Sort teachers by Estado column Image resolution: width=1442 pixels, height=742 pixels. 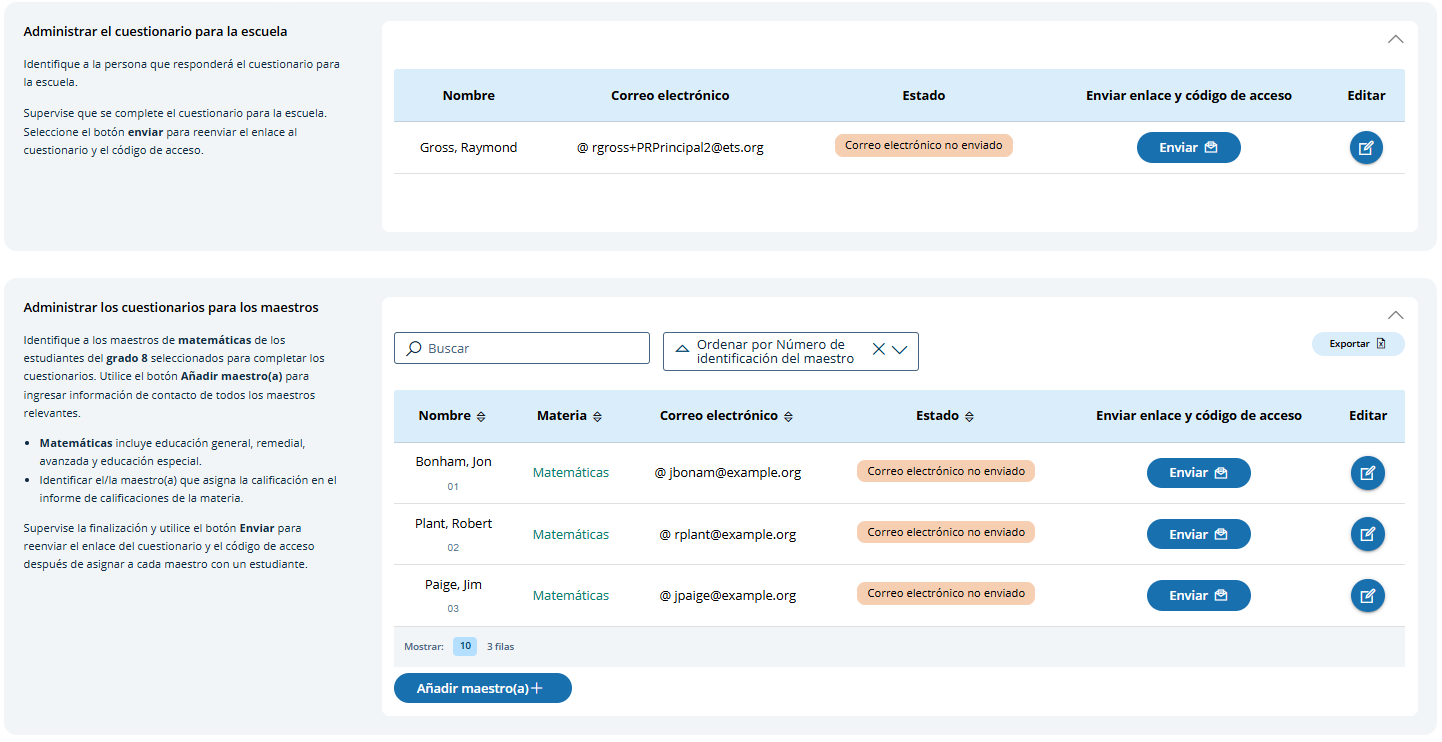pos(969,416)
